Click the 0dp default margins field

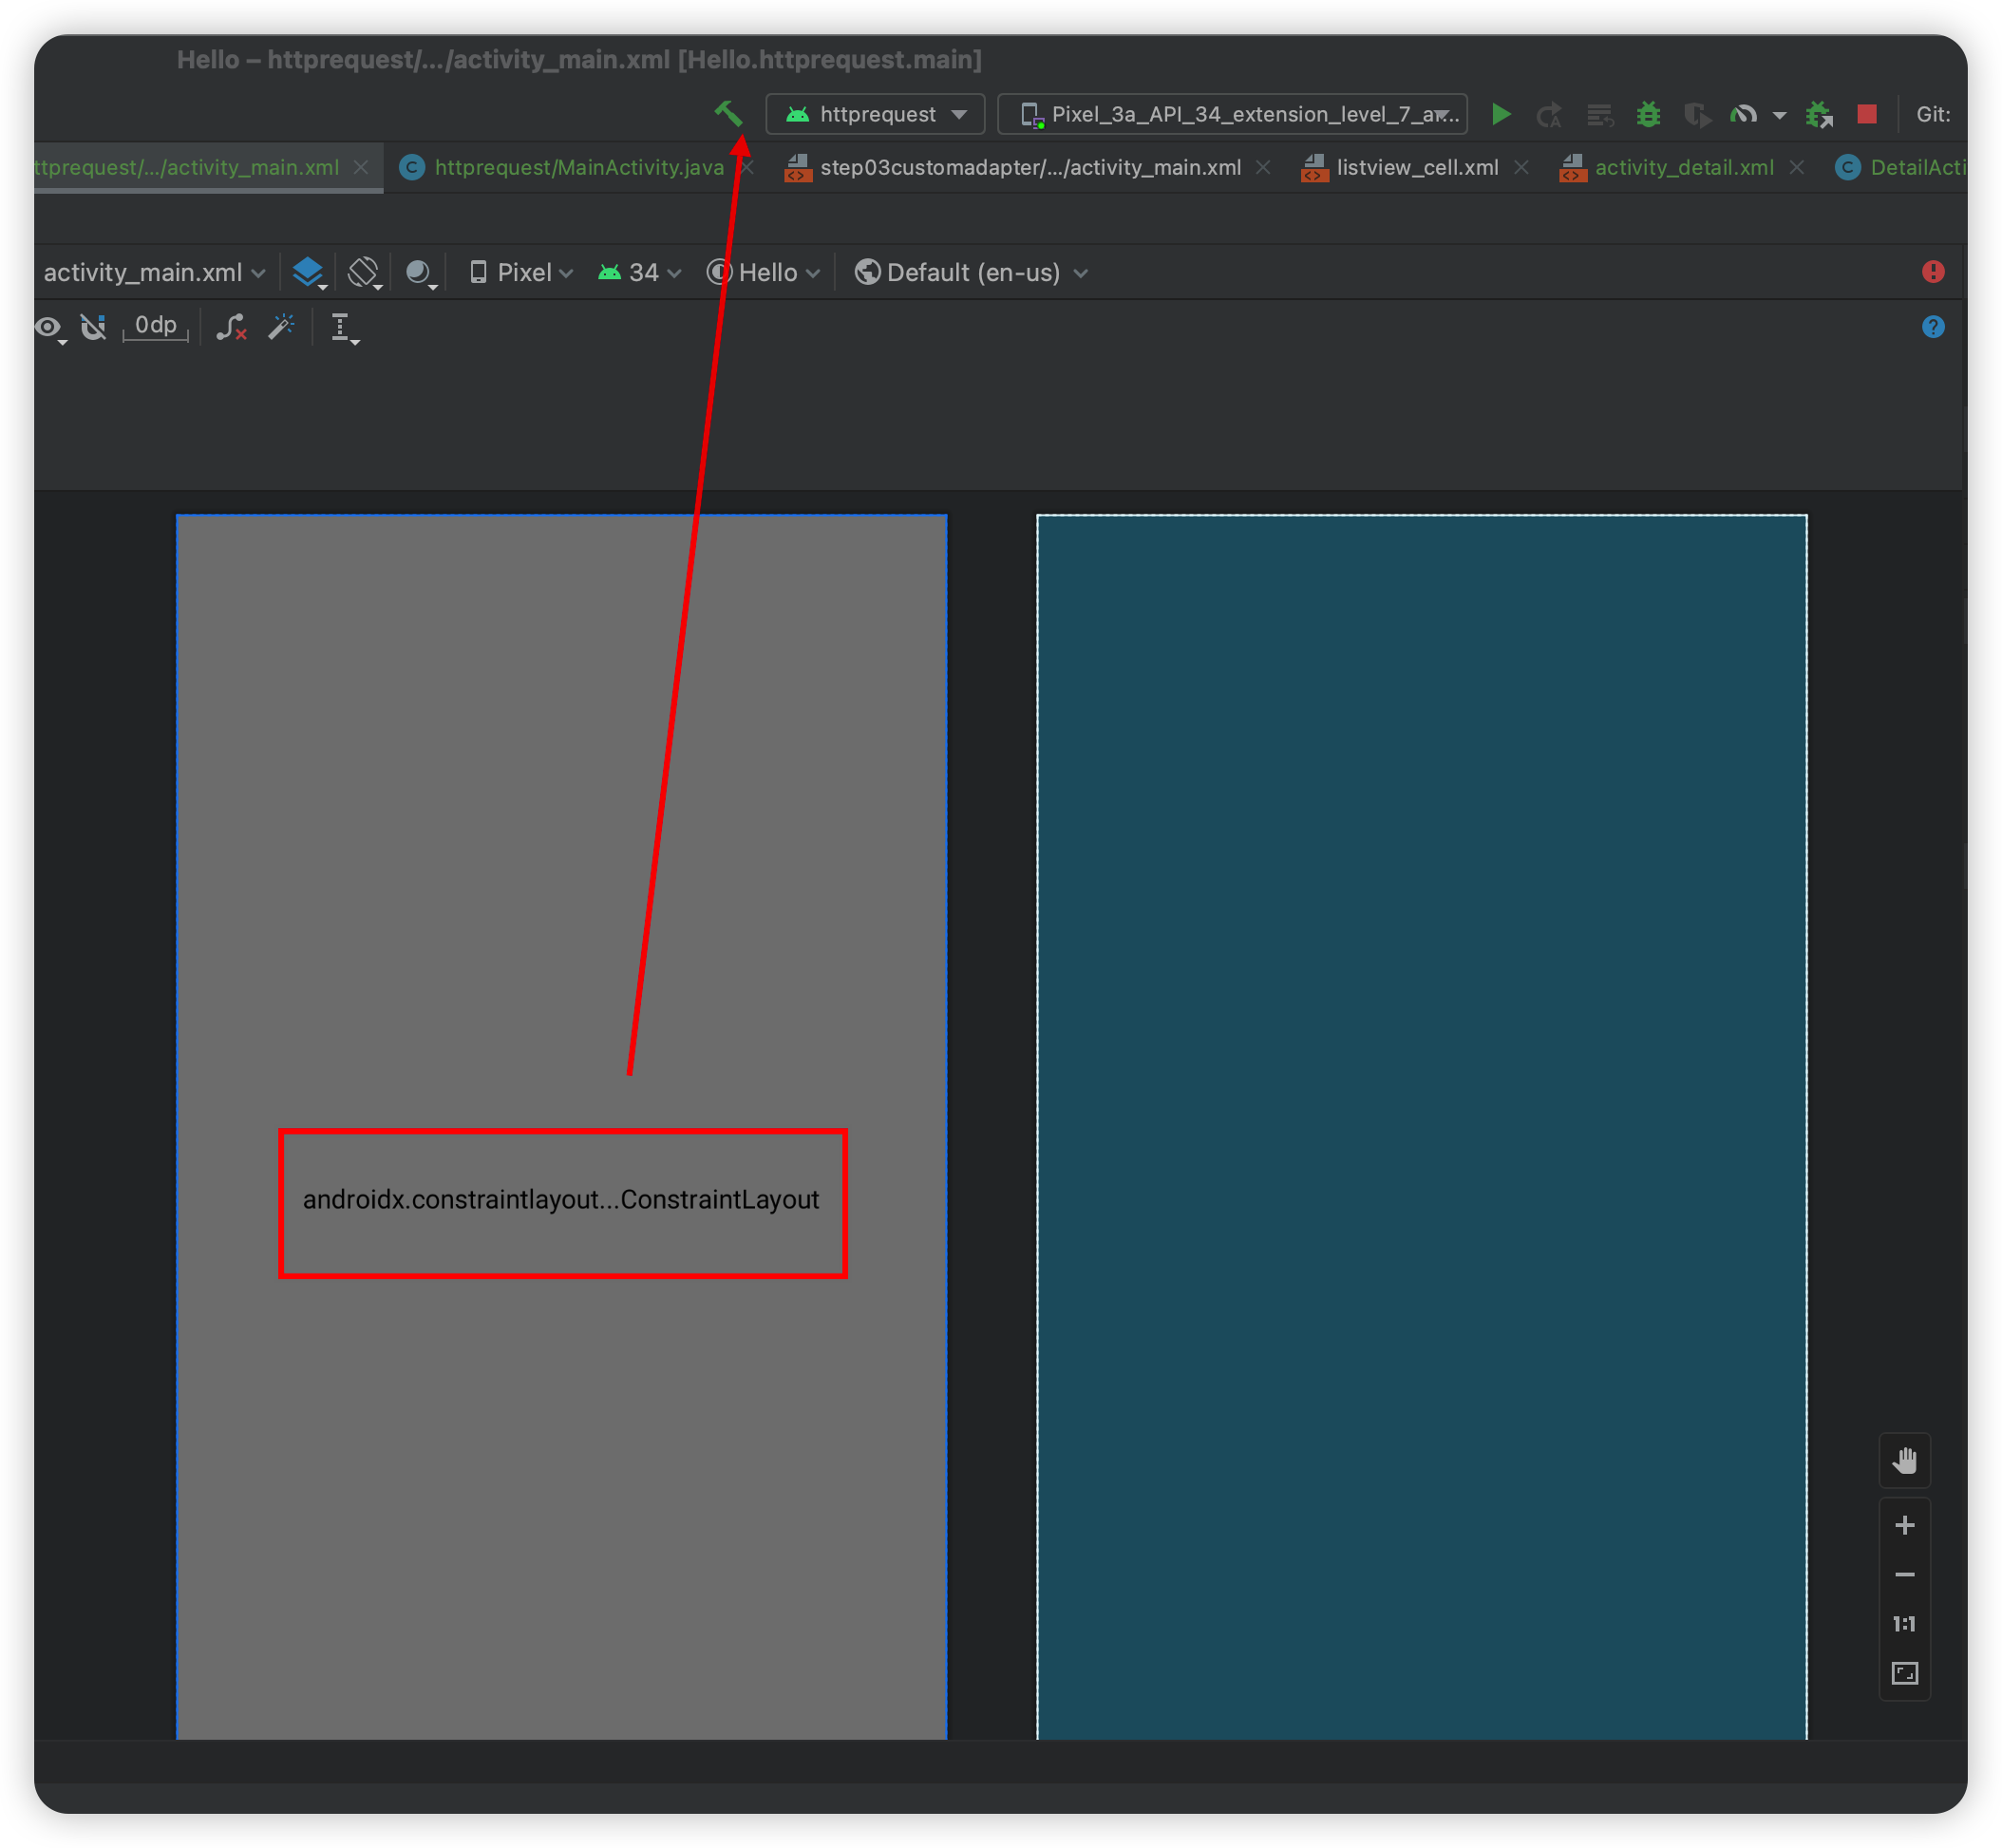point(155,325)
